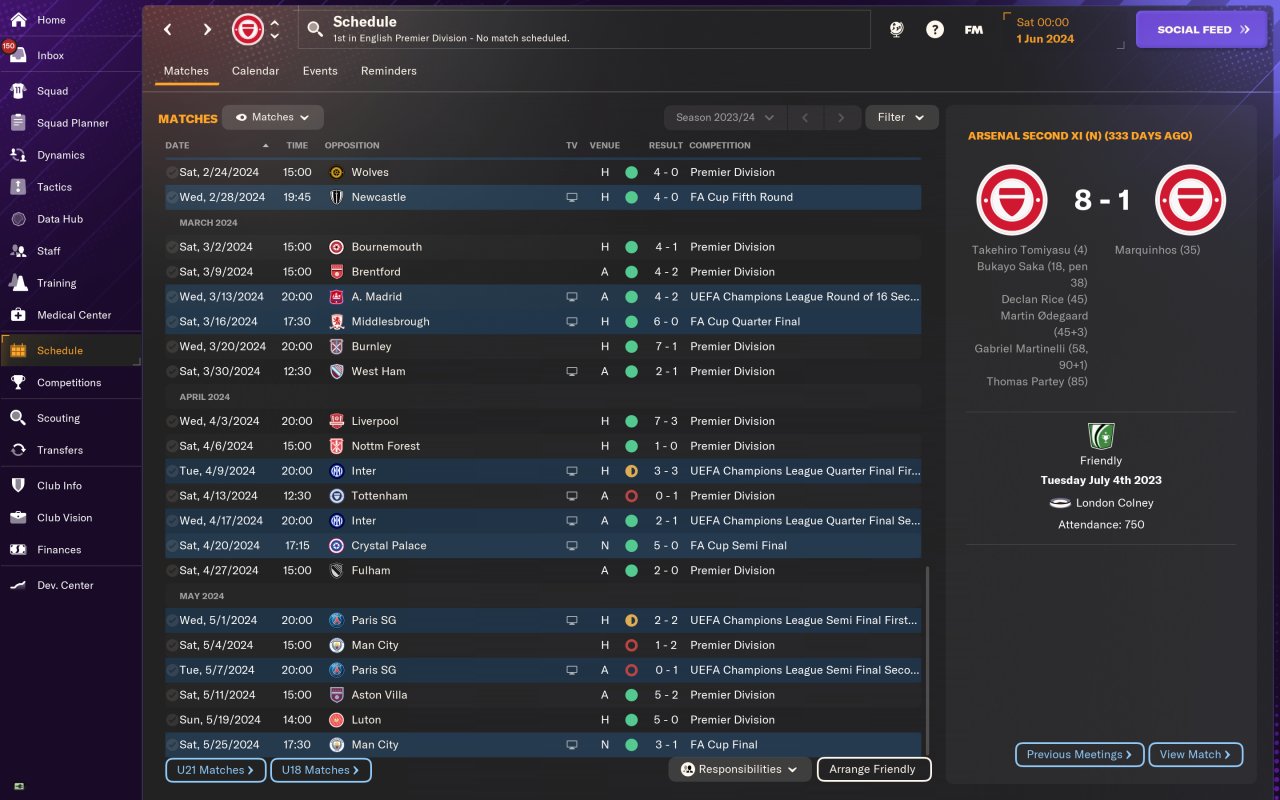Toggle the checkmark on the Wolves match row
This screenshot has width=1280, height=800.
172,173
